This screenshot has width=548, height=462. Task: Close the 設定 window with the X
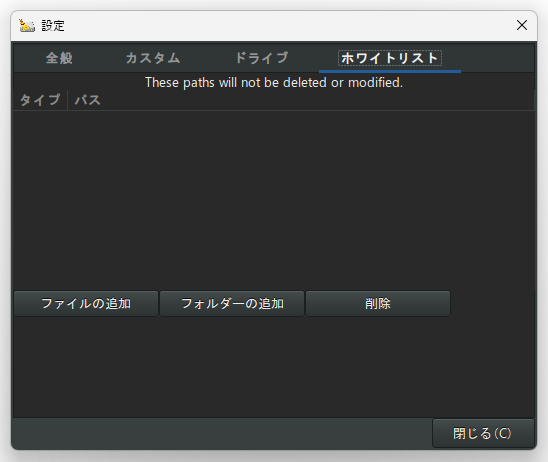click(x=522, y=25)
